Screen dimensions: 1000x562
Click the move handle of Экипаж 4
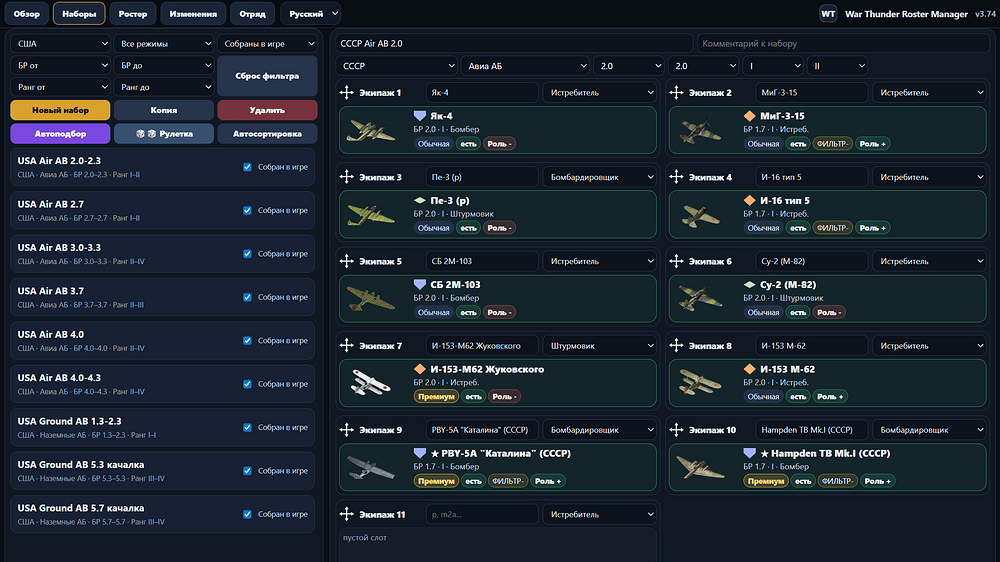[x=676, y=177]
